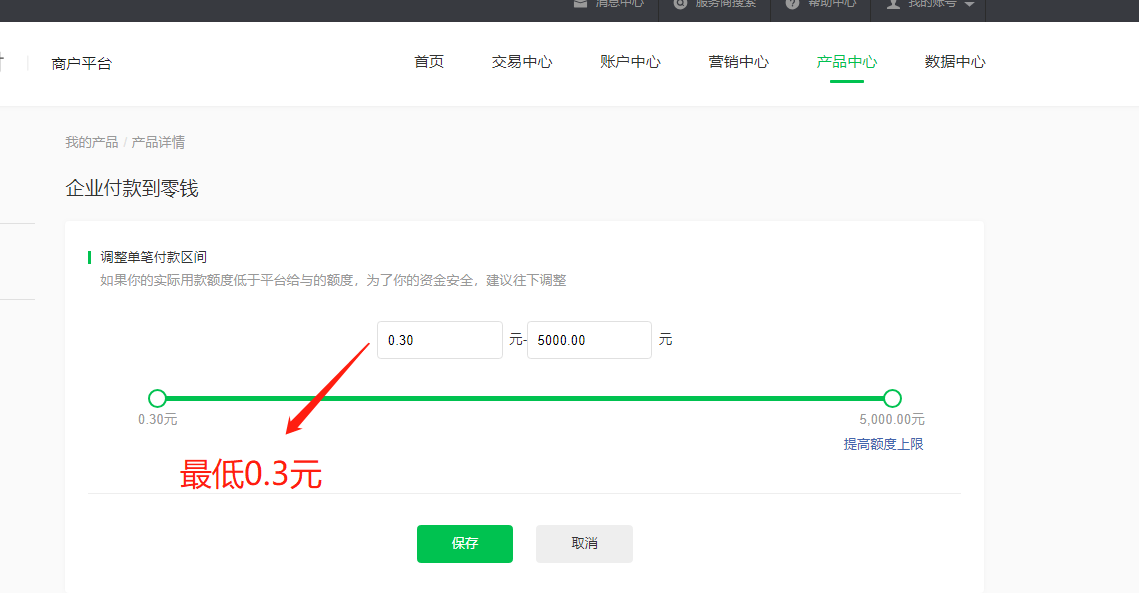The image size is (1139, 593).
Task: Go back via 我的产品 breadcrumb
Action: pos(92,142)
